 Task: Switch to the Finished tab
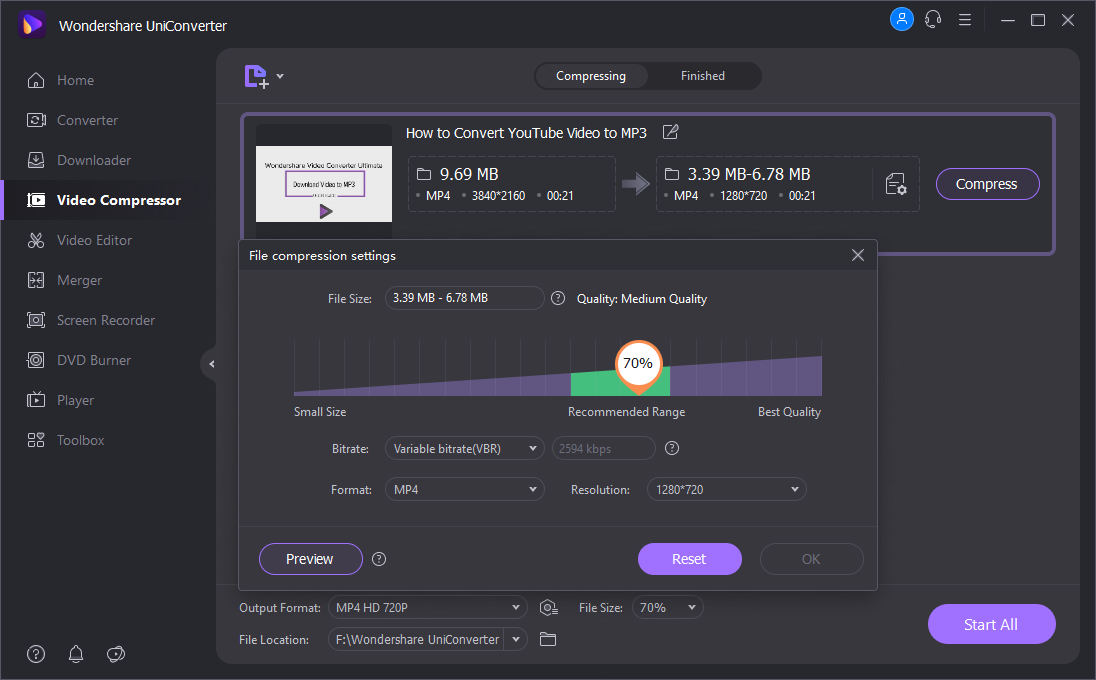pyautogui.click(x=703, y=76)
